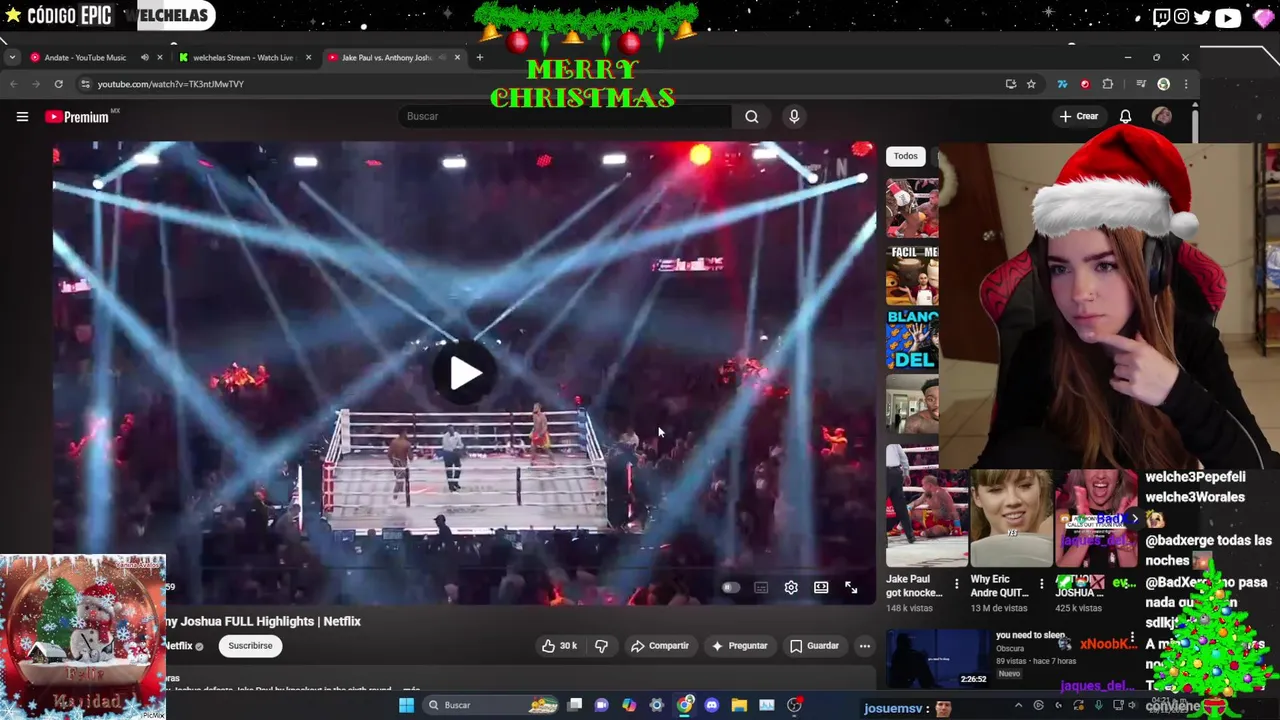Open 'you need to sleep' video thumbnail

[x=938, y=658]
